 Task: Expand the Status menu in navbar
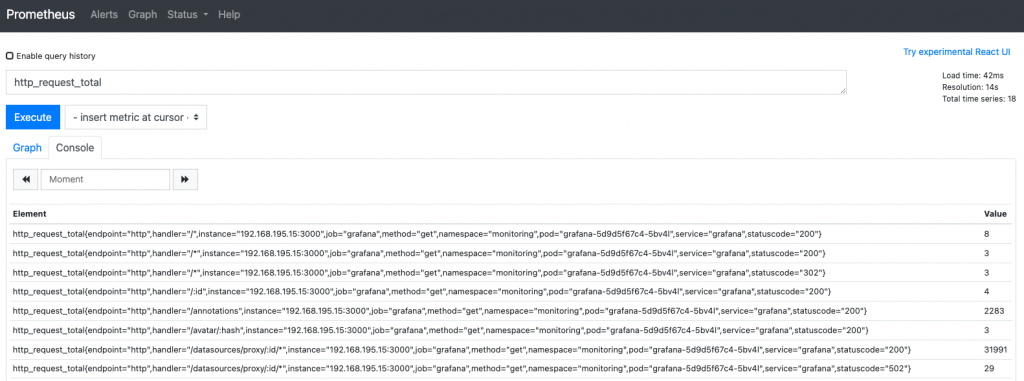click(187, 14)
